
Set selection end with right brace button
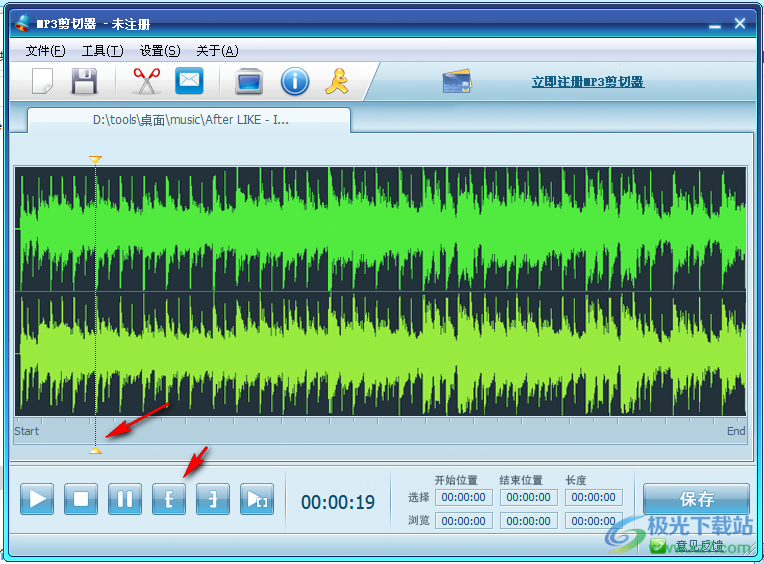click(212, 499)
